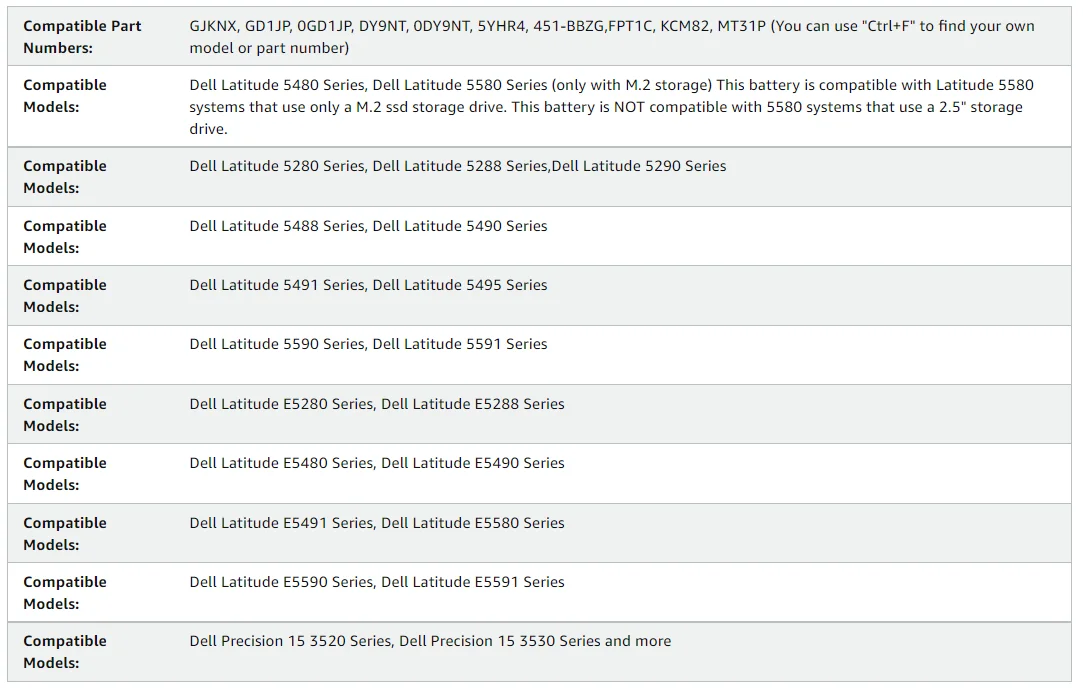
Task: Click "Compatible Models:" label beside the Latitude E5280 row
Action: tap(65, 415)
